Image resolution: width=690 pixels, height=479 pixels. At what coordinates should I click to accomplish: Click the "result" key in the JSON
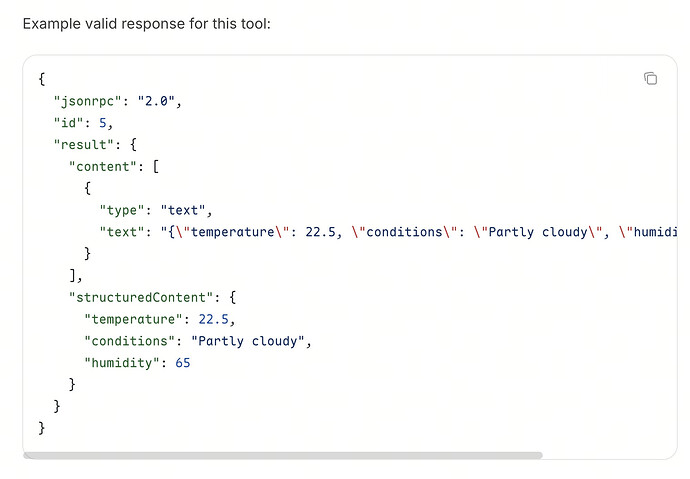84,145
